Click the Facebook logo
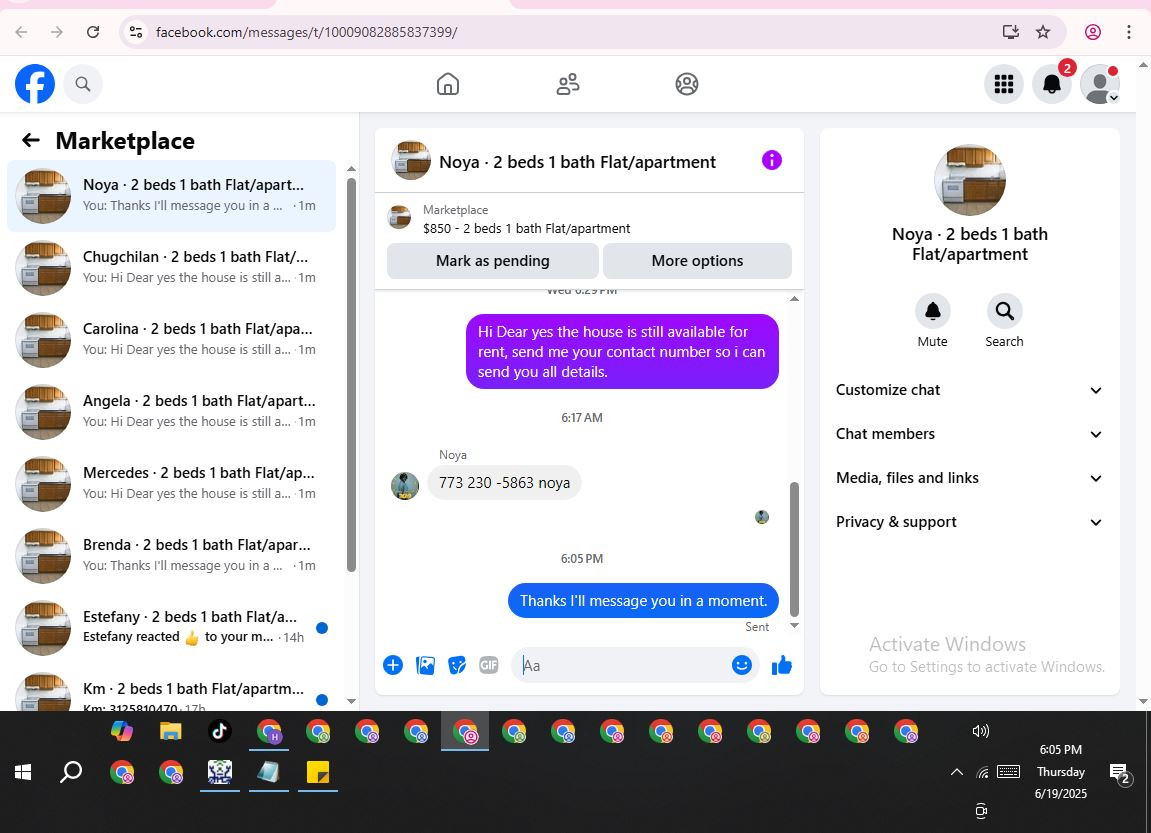The width and height of the screenshot is (1151, 833). pos(35,84)
